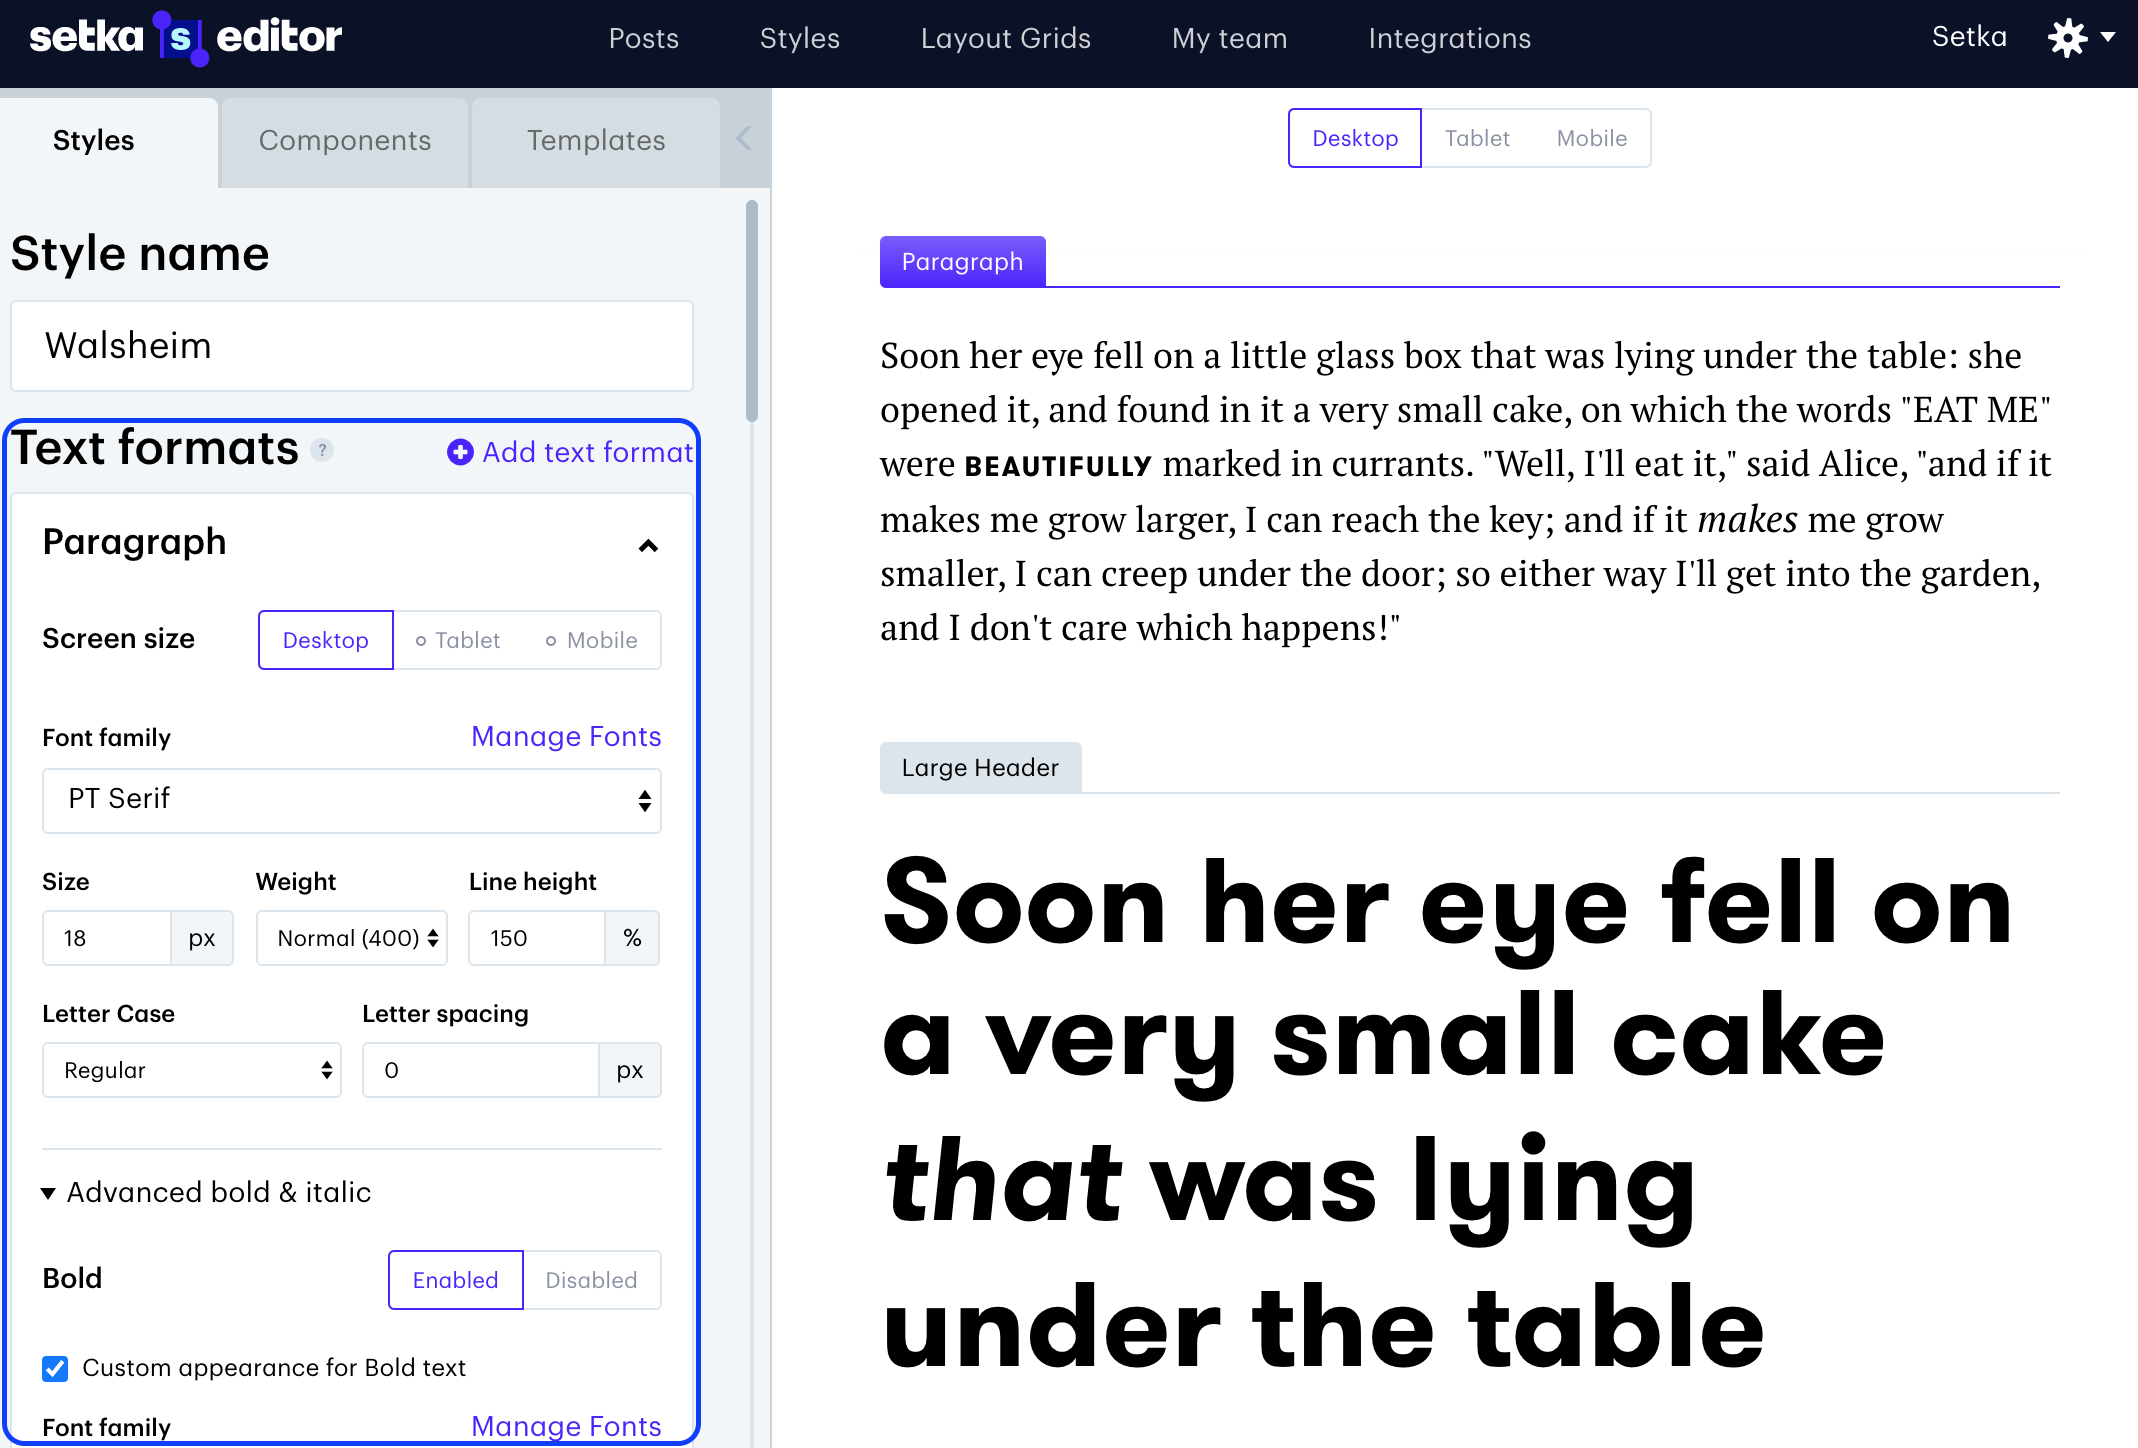Open the Letter Case Regular dropdown

click(191, 1070)
